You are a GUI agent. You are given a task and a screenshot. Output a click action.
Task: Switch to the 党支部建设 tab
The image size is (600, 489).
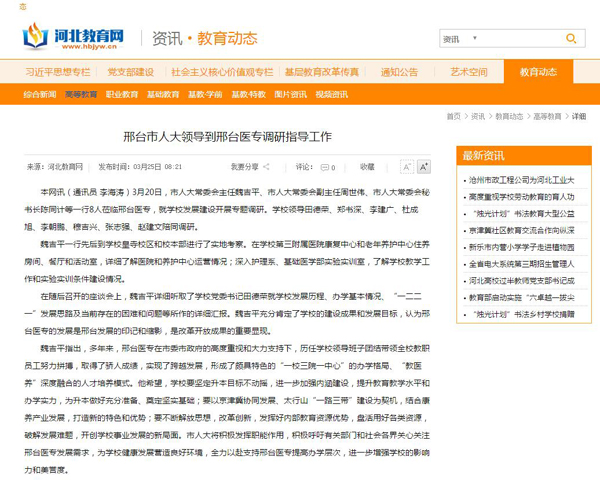[130, 72]
